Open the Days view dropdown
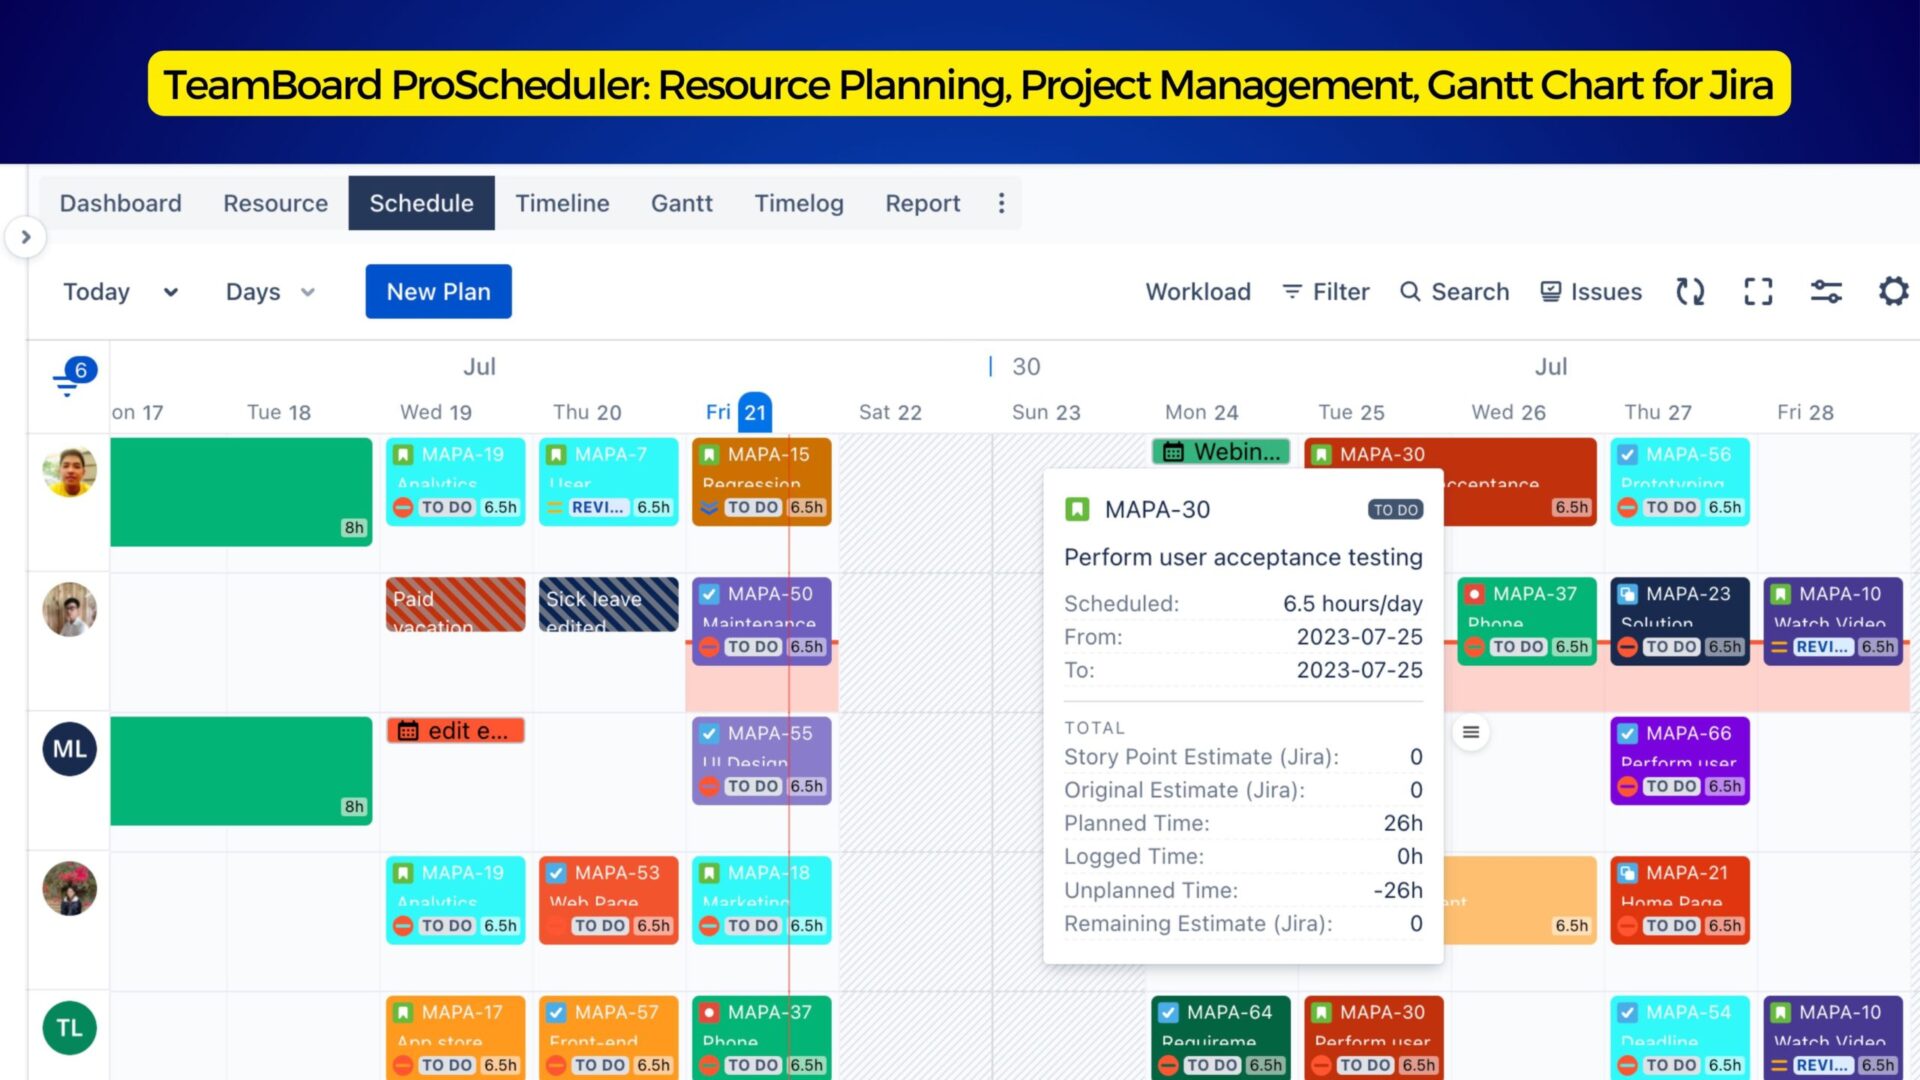1920x1080 pixels. point(270,292)
